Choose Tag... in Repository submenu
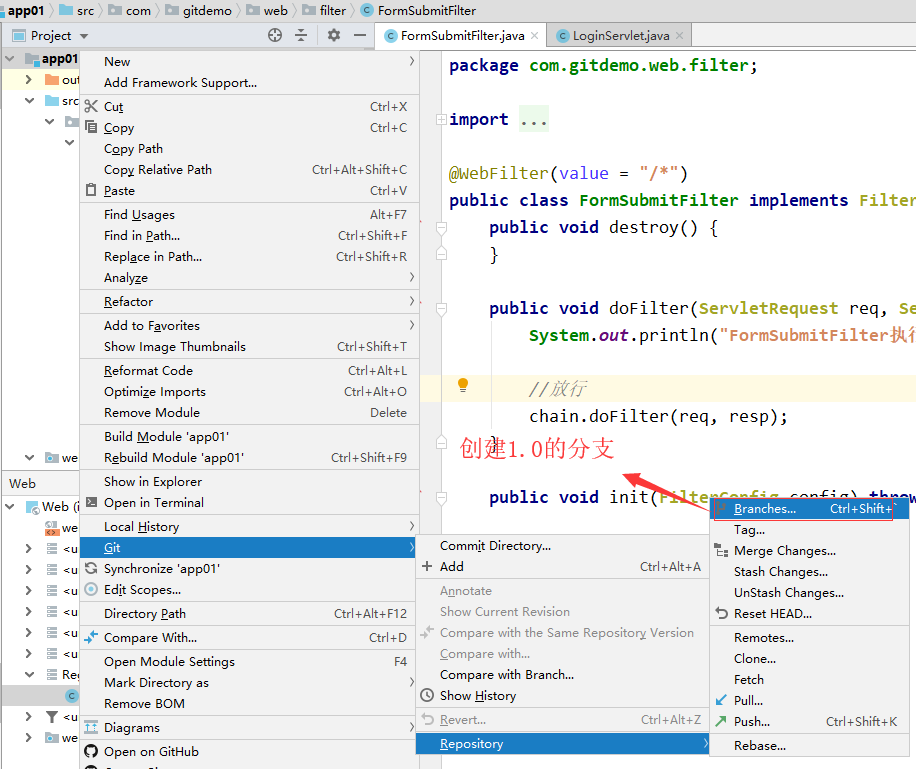 click(x=810, y=529)
